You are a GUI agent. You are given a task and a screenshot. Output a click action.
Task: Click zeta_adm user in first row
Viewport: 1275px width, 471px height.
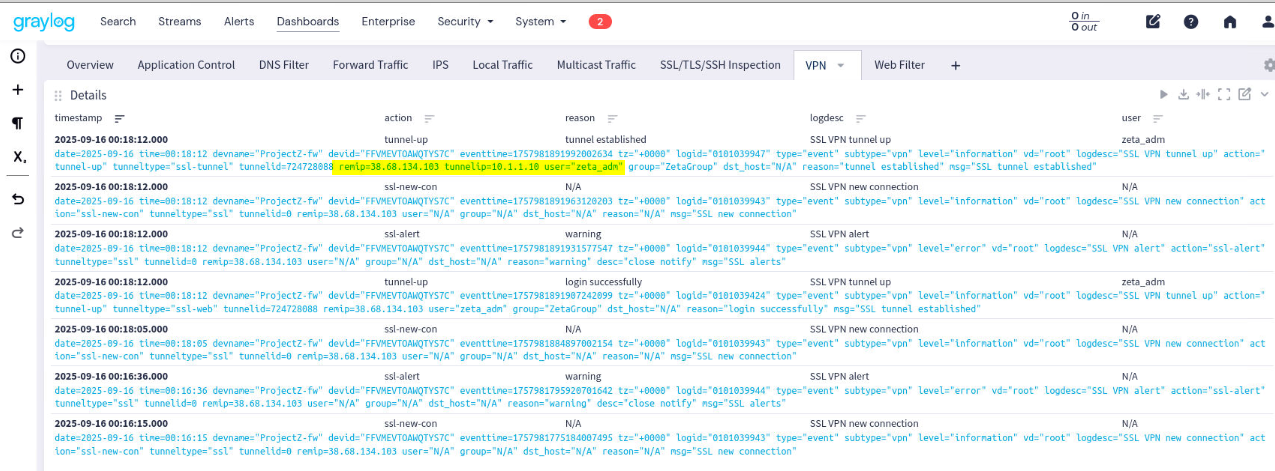[x=1144, y=139]
